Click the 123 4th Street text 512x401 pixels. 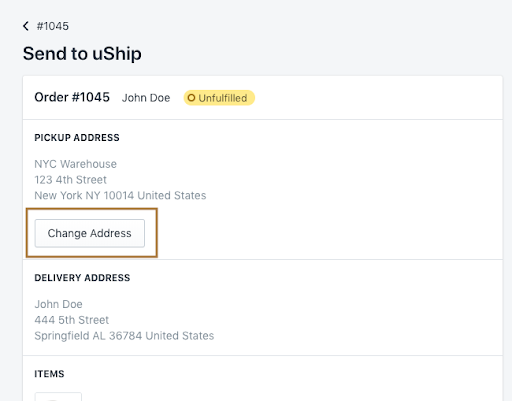tap(70, 180)
